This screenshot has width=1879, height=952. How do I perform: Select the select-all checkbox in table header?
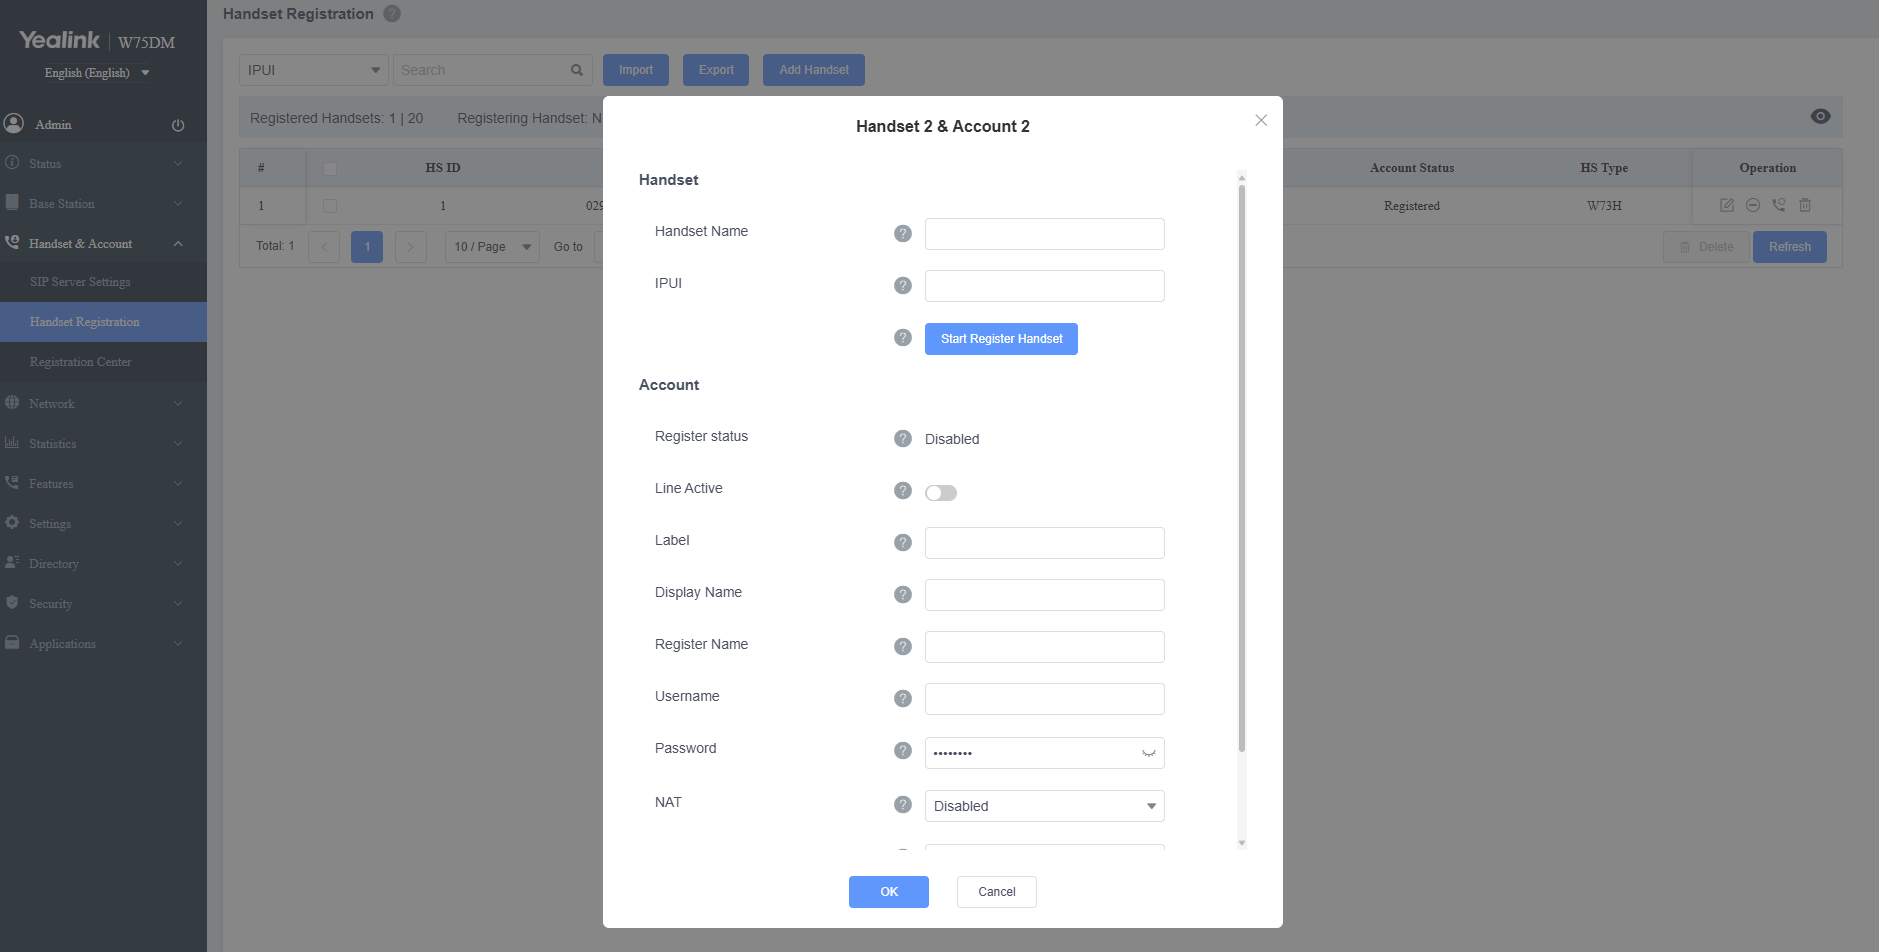tap(330, 168)
